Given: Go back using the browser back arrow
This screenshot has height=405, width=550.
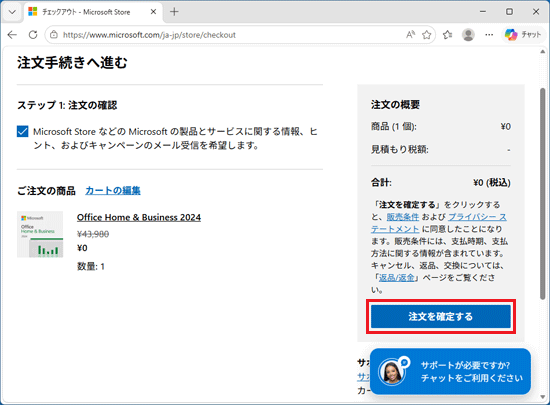Looking at the screenshot, I should click(x=12, y=35).
